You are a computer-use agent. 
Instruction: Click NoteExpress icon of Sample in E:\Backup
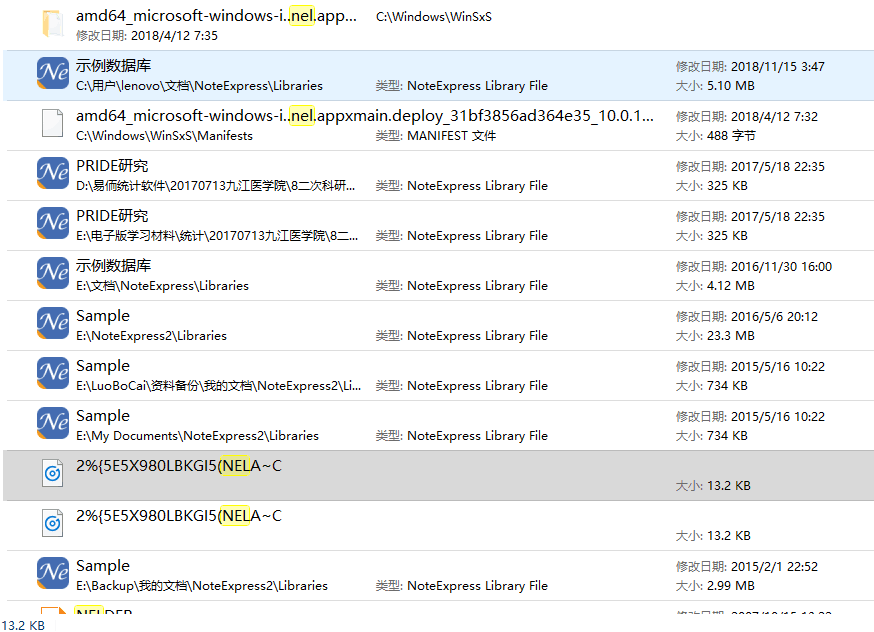53,573
